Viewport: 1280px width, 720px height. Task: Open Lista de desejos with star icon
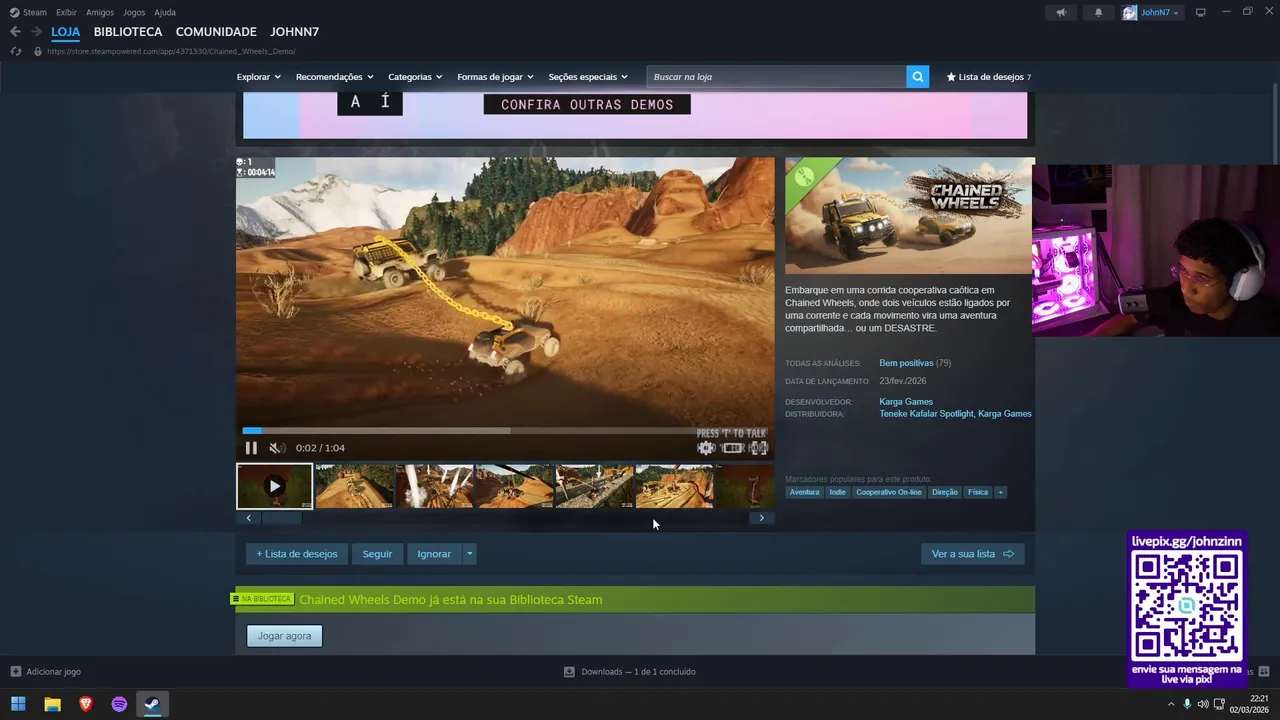(989, 77)
